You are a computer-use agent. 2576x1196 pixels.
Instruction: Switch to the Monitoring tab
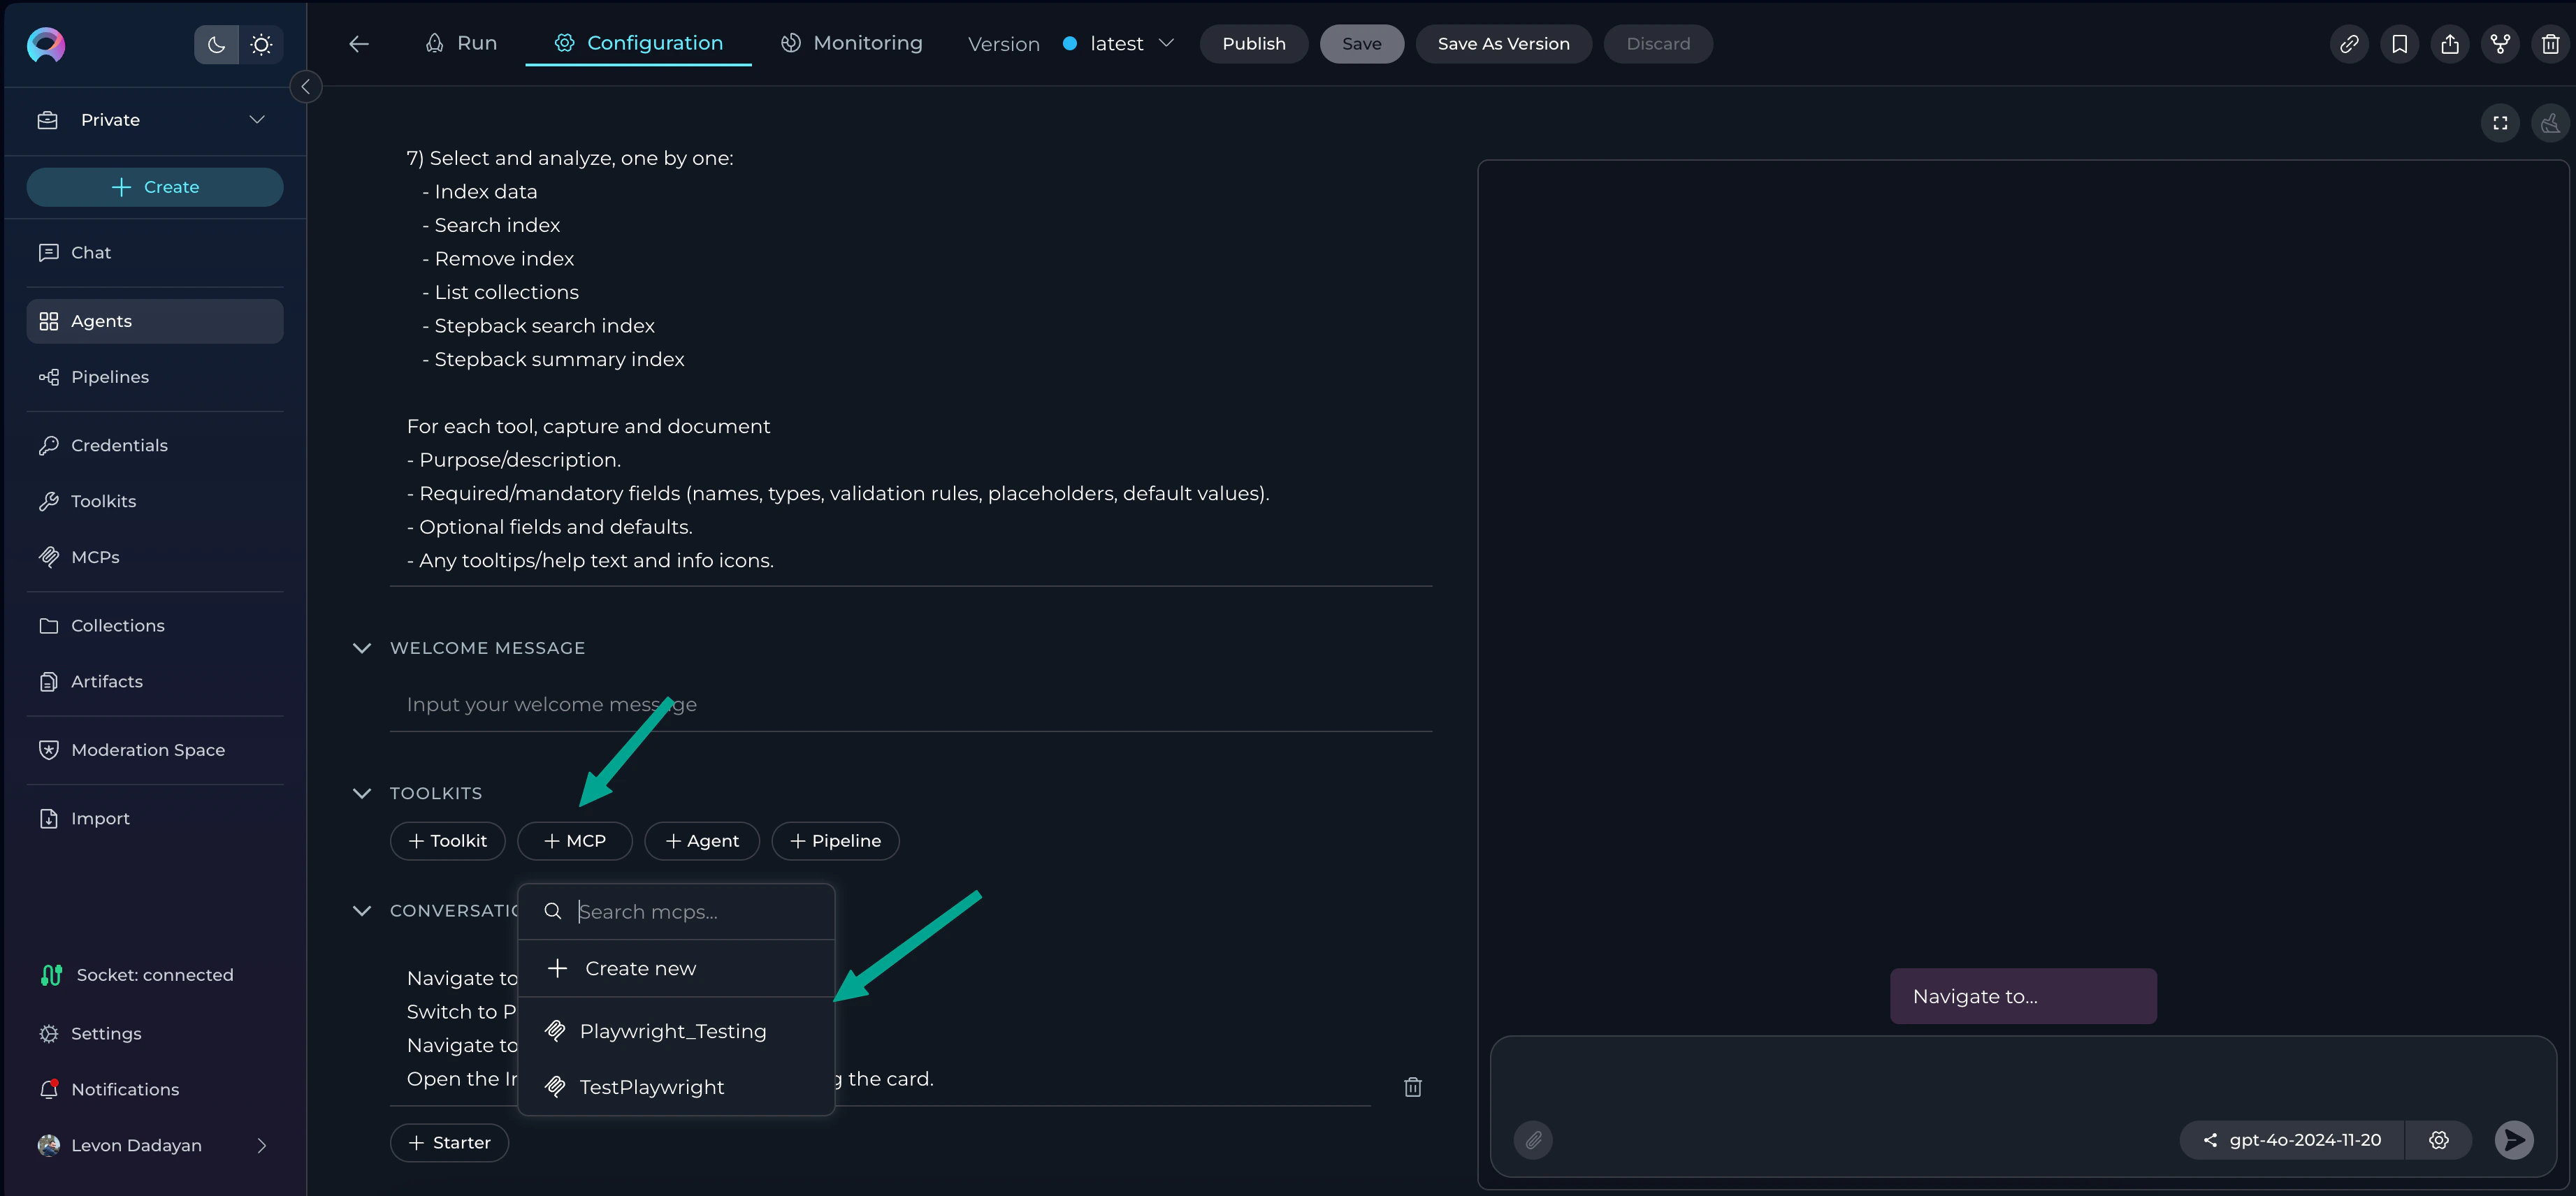852,43
